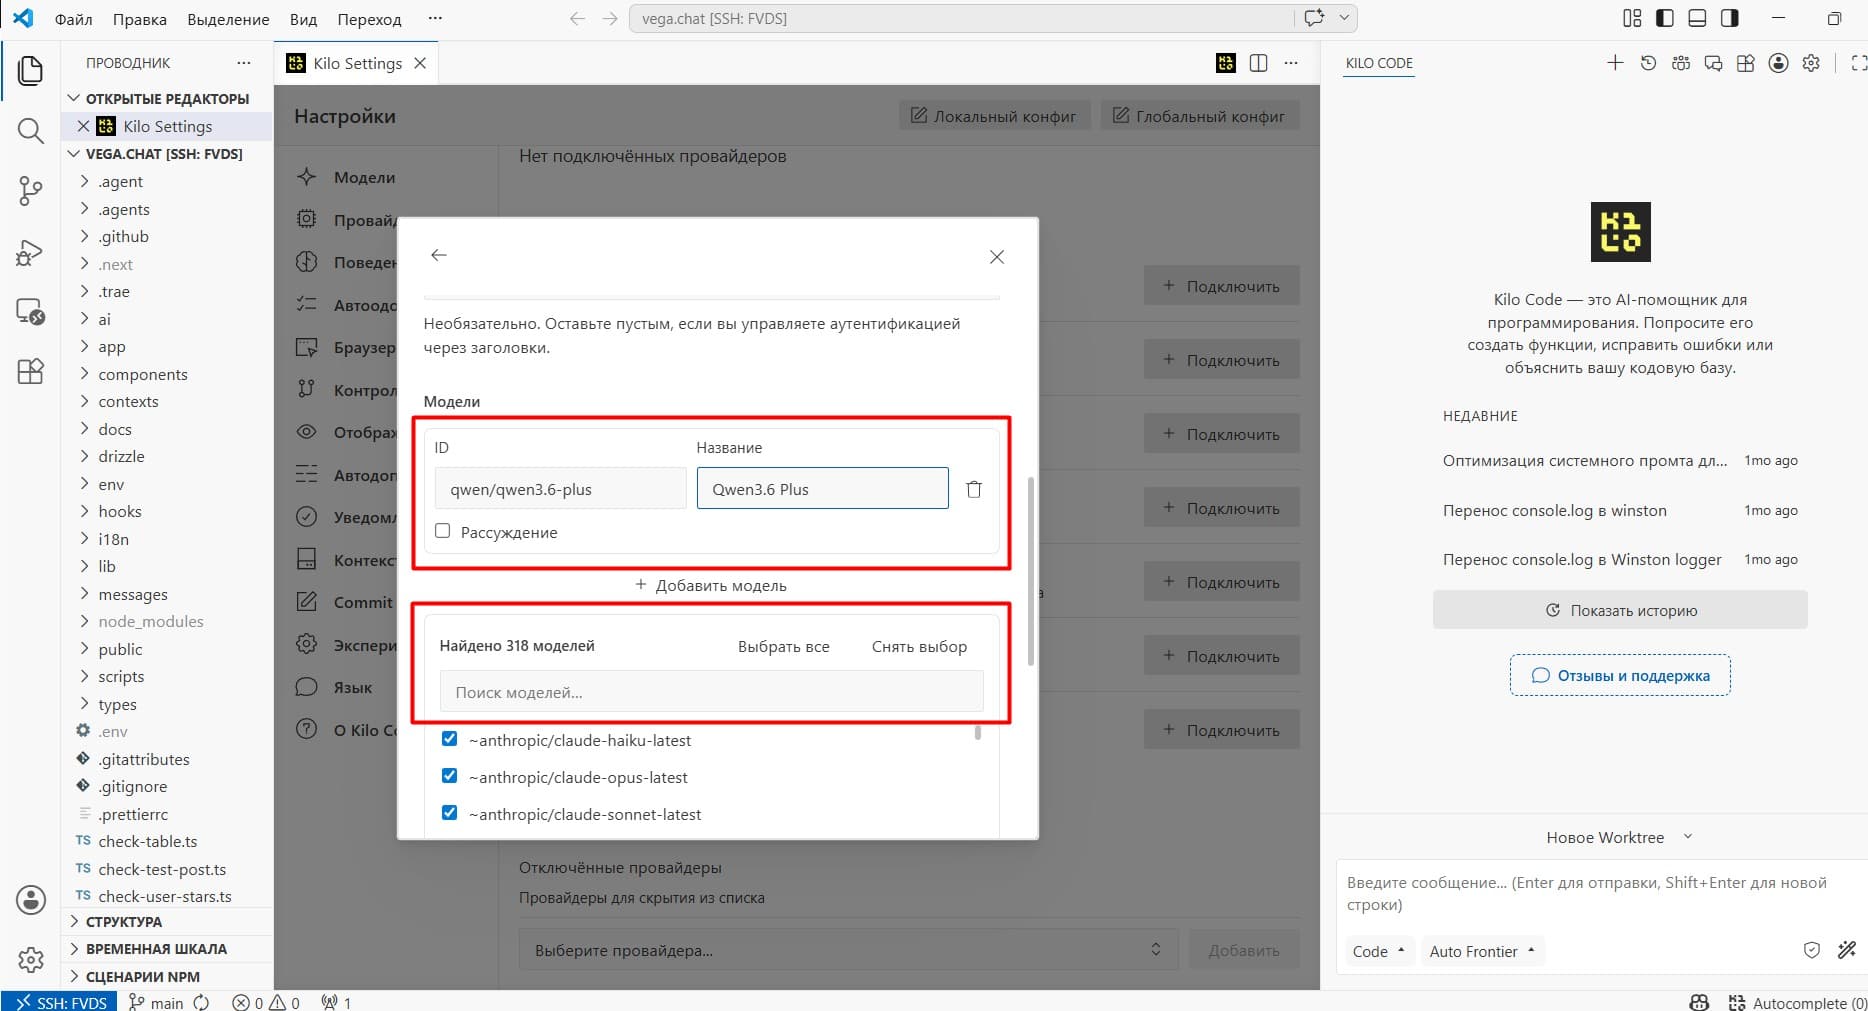Split the editor to the right
Viewport: 1868px width, 1011px height.
coord(1259,63)
